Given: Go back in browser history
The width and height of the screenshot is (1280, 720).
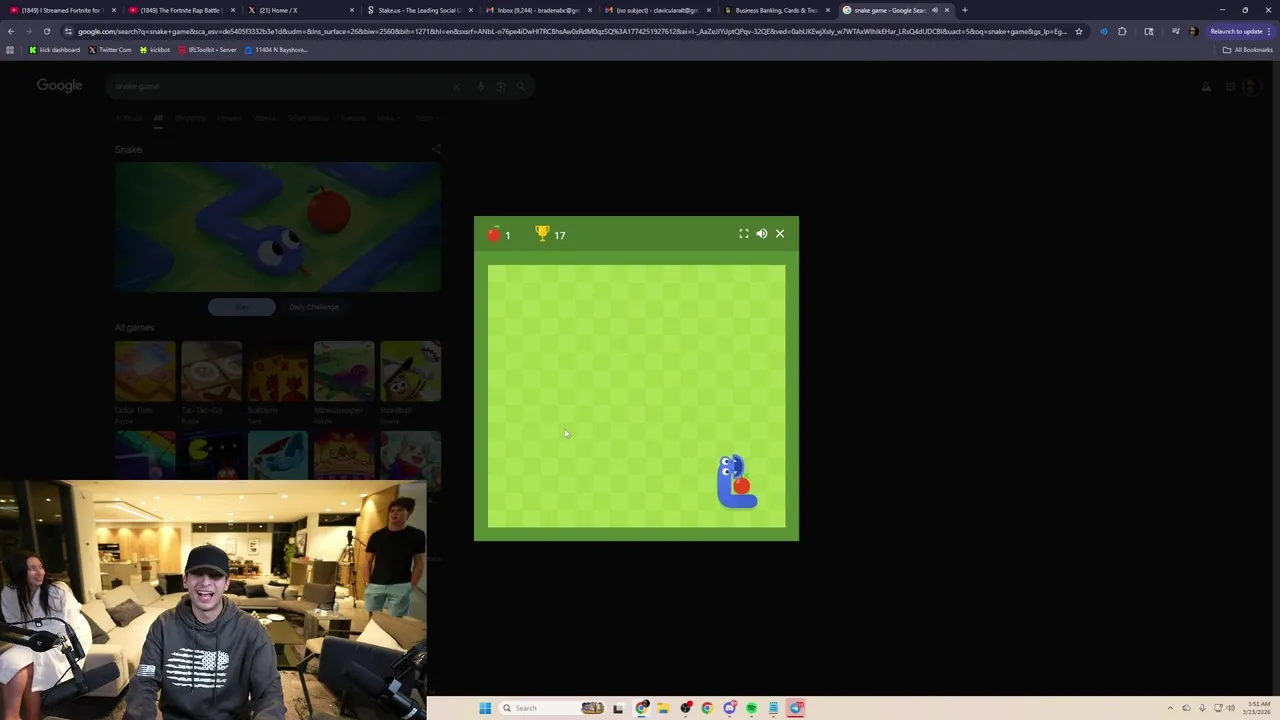Looking at the screenshot, I should (x=11, y=31).
